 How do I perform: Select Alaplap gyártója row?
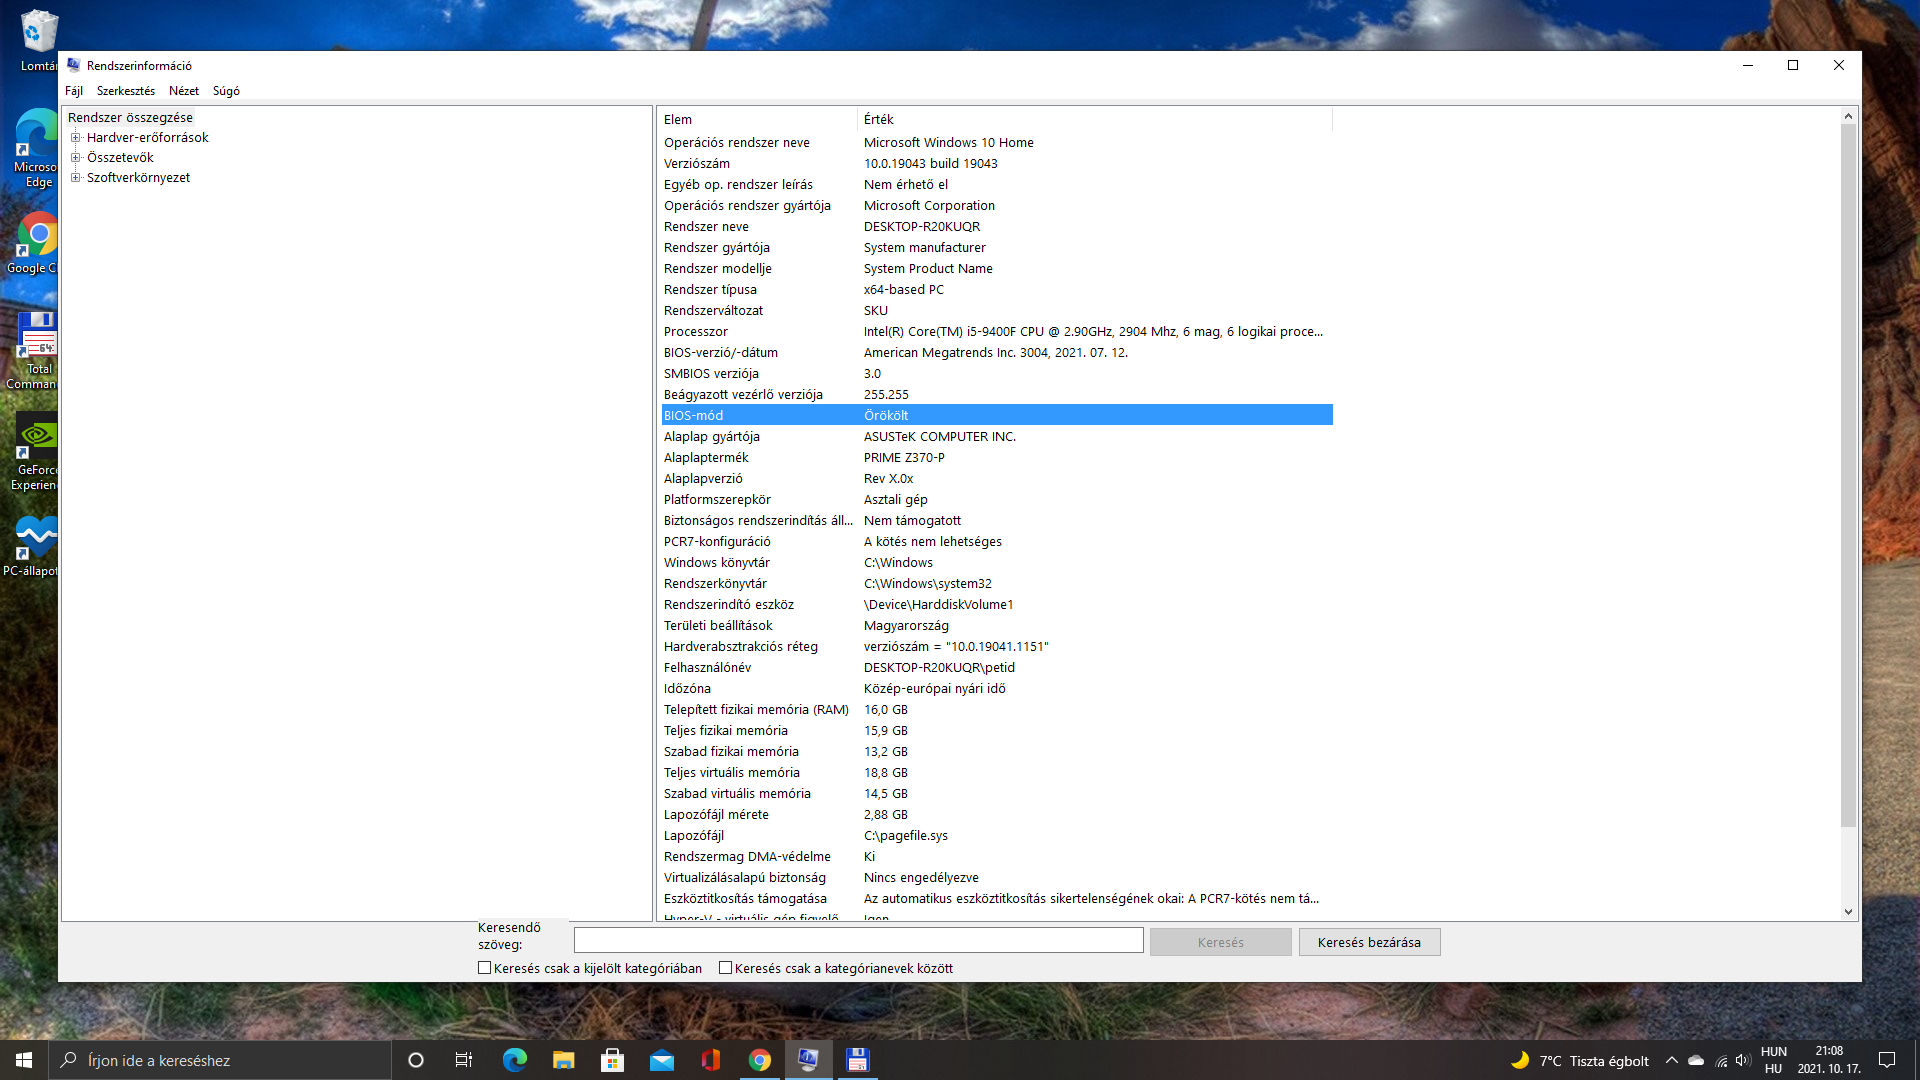(996, 437)
